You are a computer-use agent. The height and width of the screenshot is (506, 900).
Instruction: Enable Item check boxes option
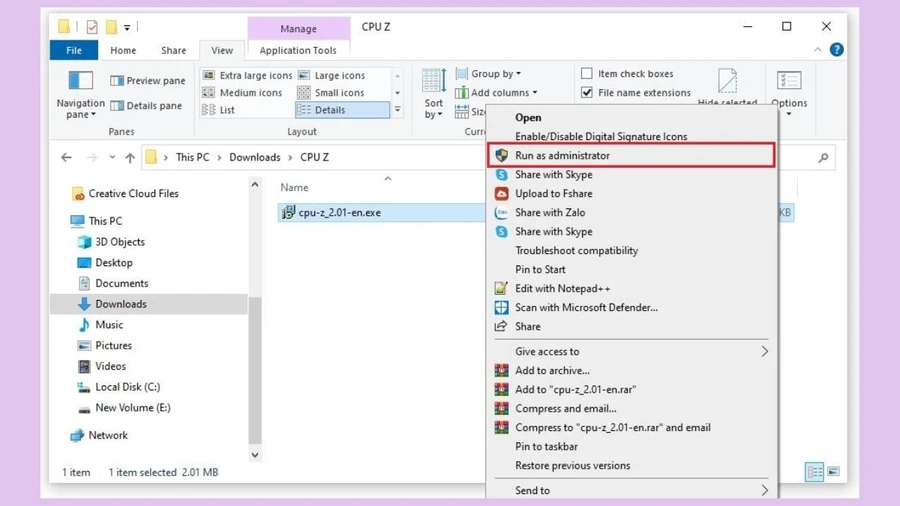click(587, 73)
